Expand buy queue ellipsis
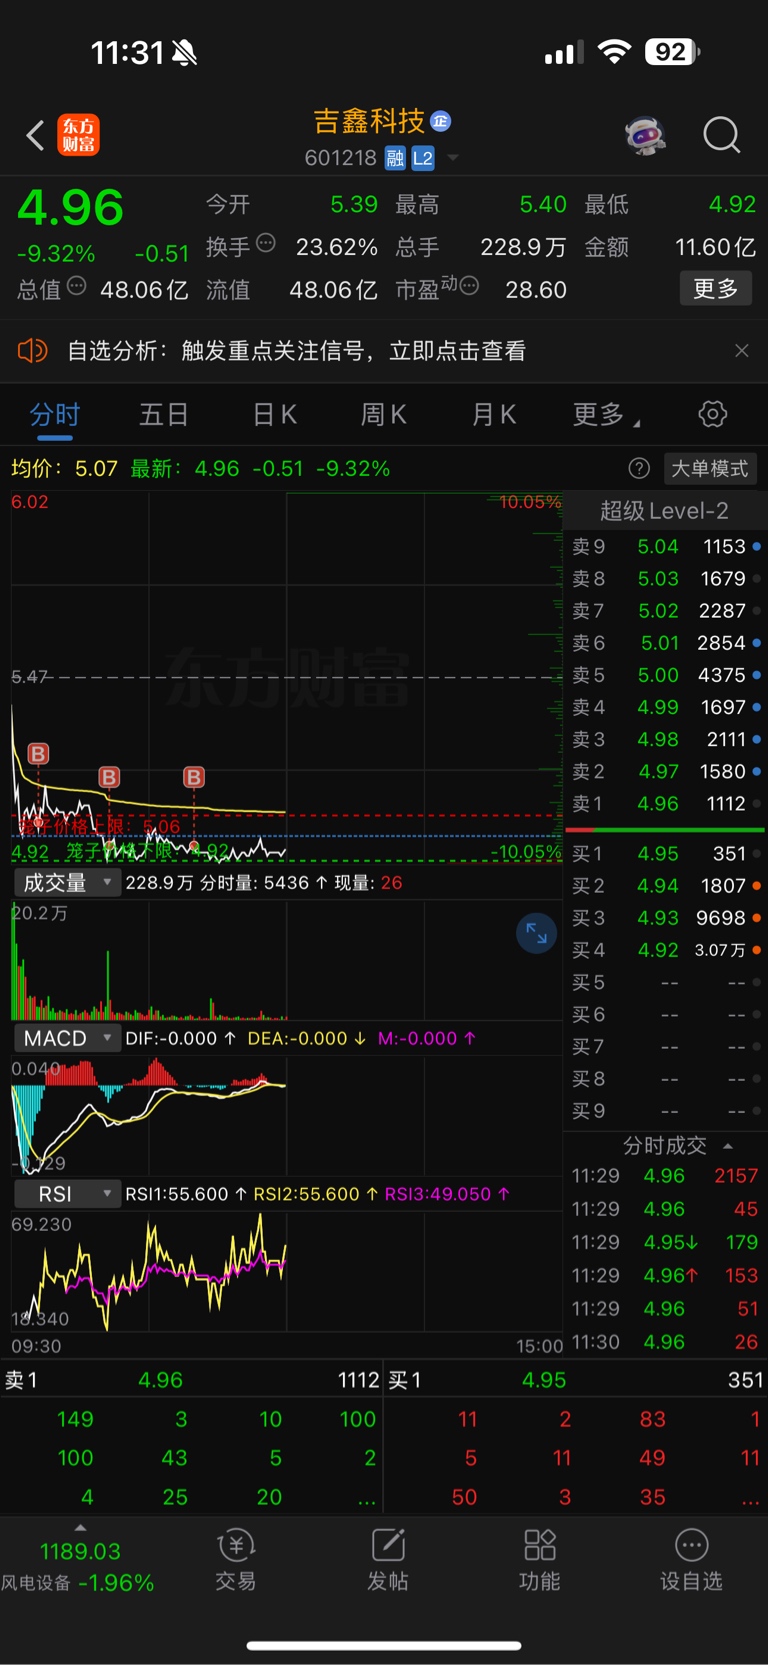Viewport: 768px width, 1665px height. [x=750, y=1498]
